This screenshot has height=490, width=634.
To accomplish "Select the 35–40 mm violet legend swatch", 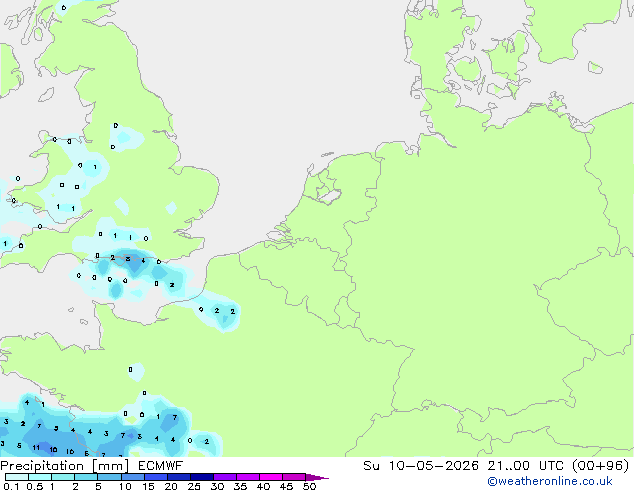I will tap(247, 477).
